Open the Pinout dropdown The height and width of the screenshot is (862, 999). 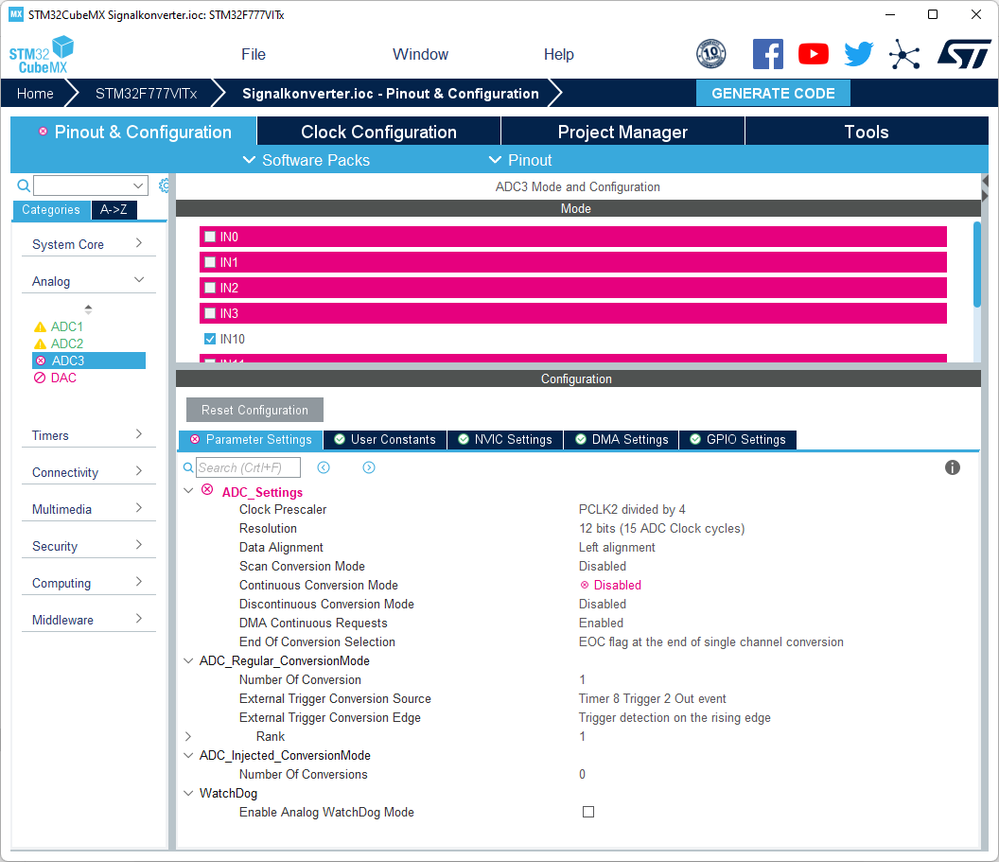521,160
